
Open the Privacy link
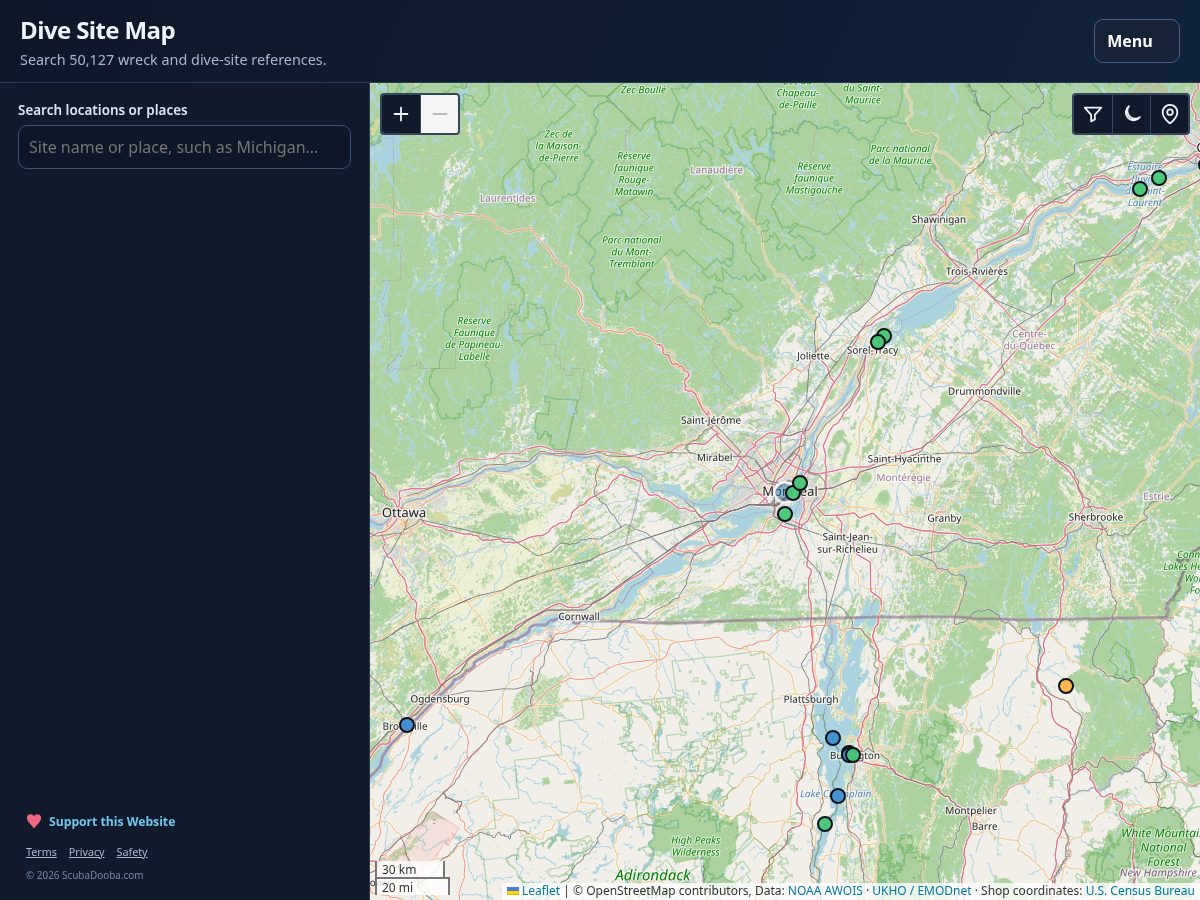[x=87, y=852]
